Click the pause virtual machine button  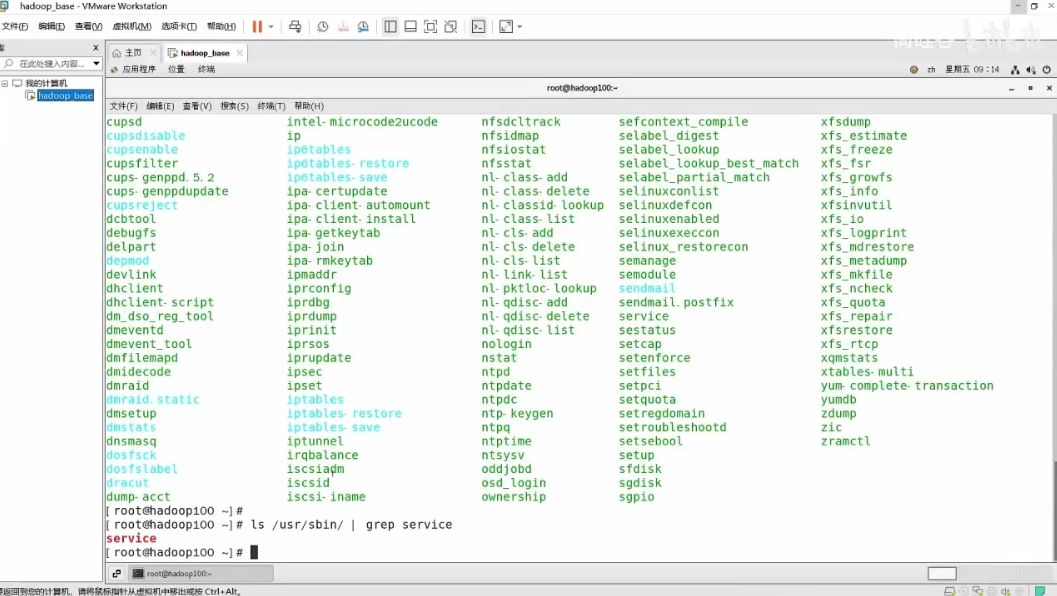tap(257, 26)
